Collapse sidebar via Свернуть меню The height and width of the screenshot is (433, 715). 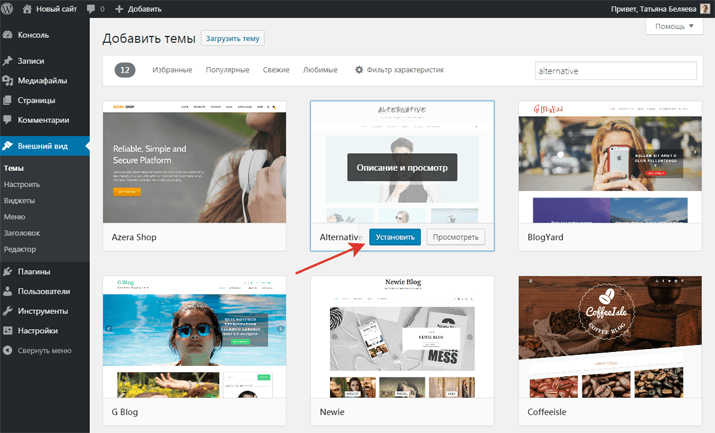tap(45, 351)
